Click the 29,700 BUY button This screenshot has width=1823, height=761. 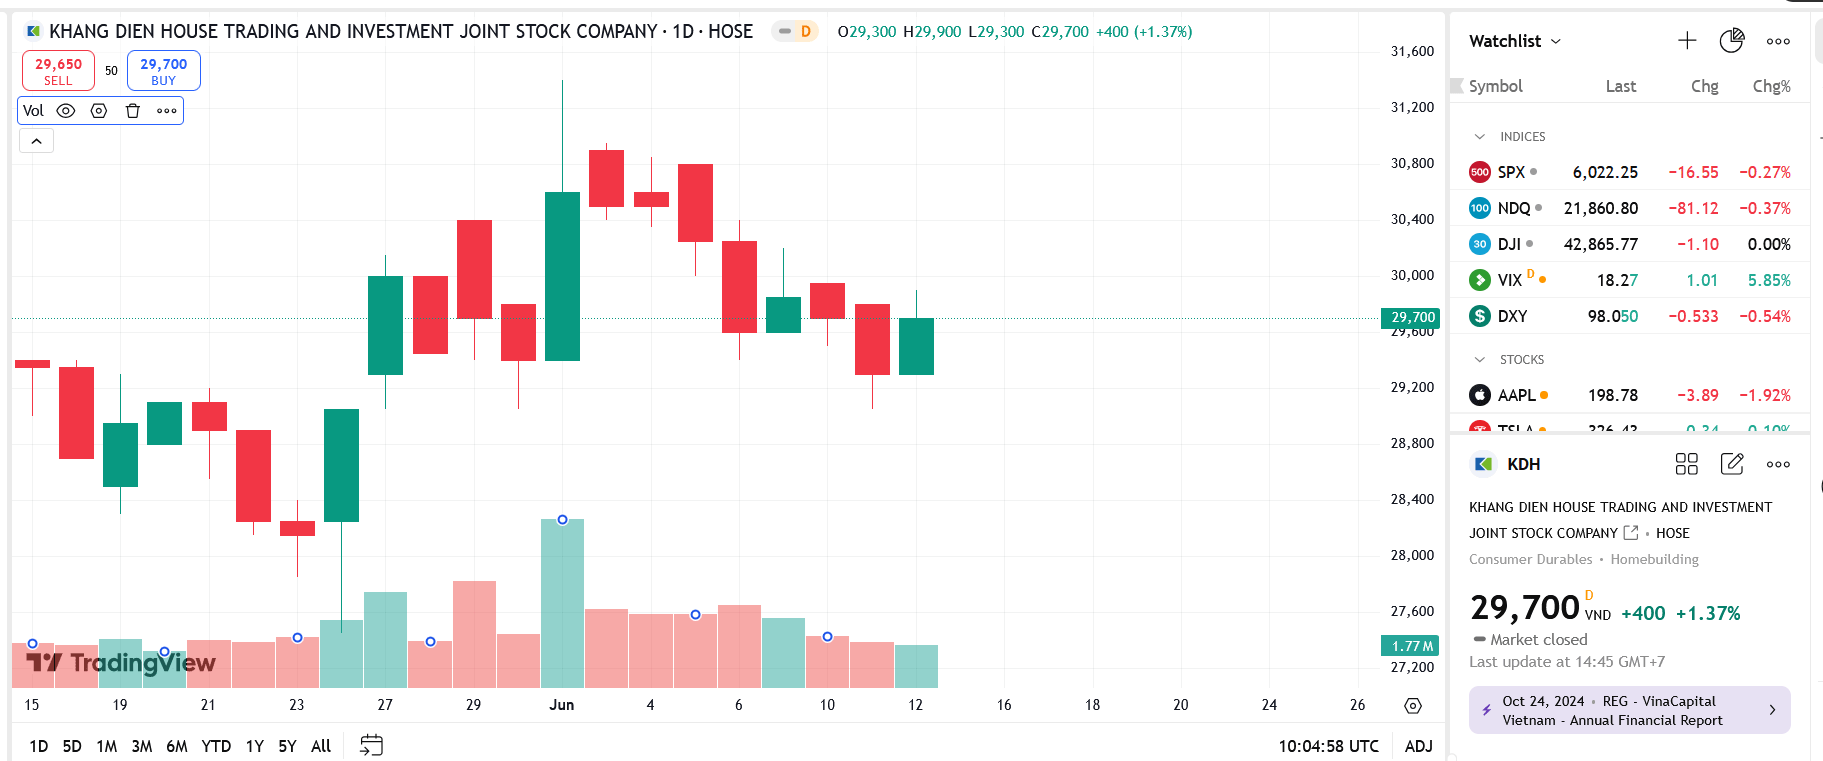[x=163, y=70]
